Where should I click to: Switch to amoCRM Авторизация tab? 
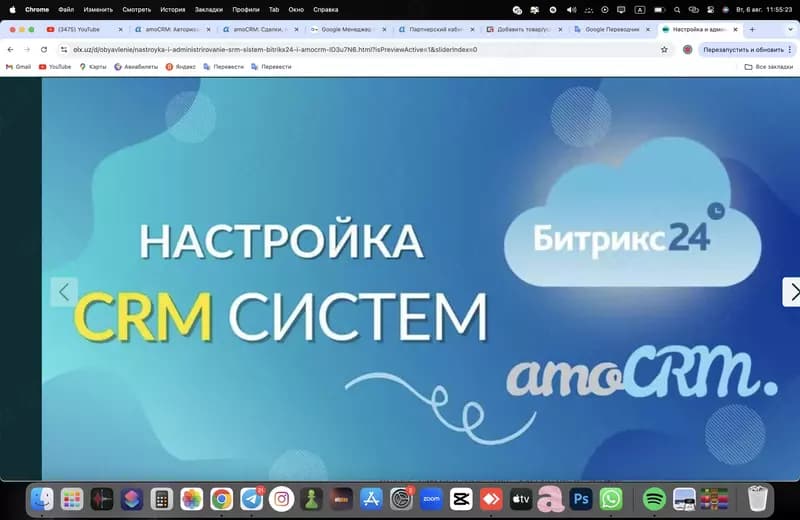click(x=173, y=30)
